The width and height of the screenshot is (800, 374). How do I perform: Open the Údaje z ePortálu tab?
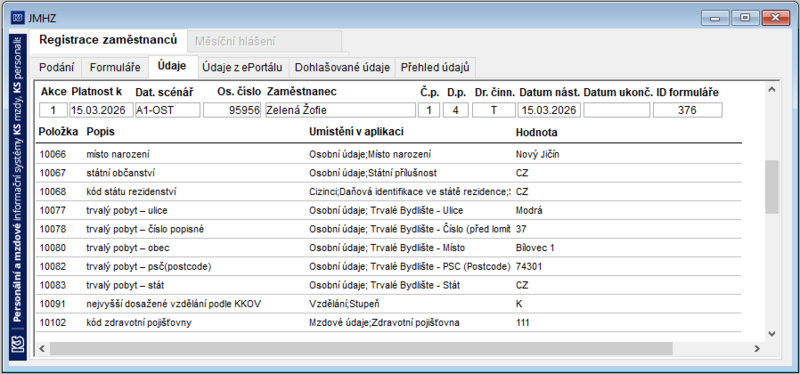click(x=244, y=67)
